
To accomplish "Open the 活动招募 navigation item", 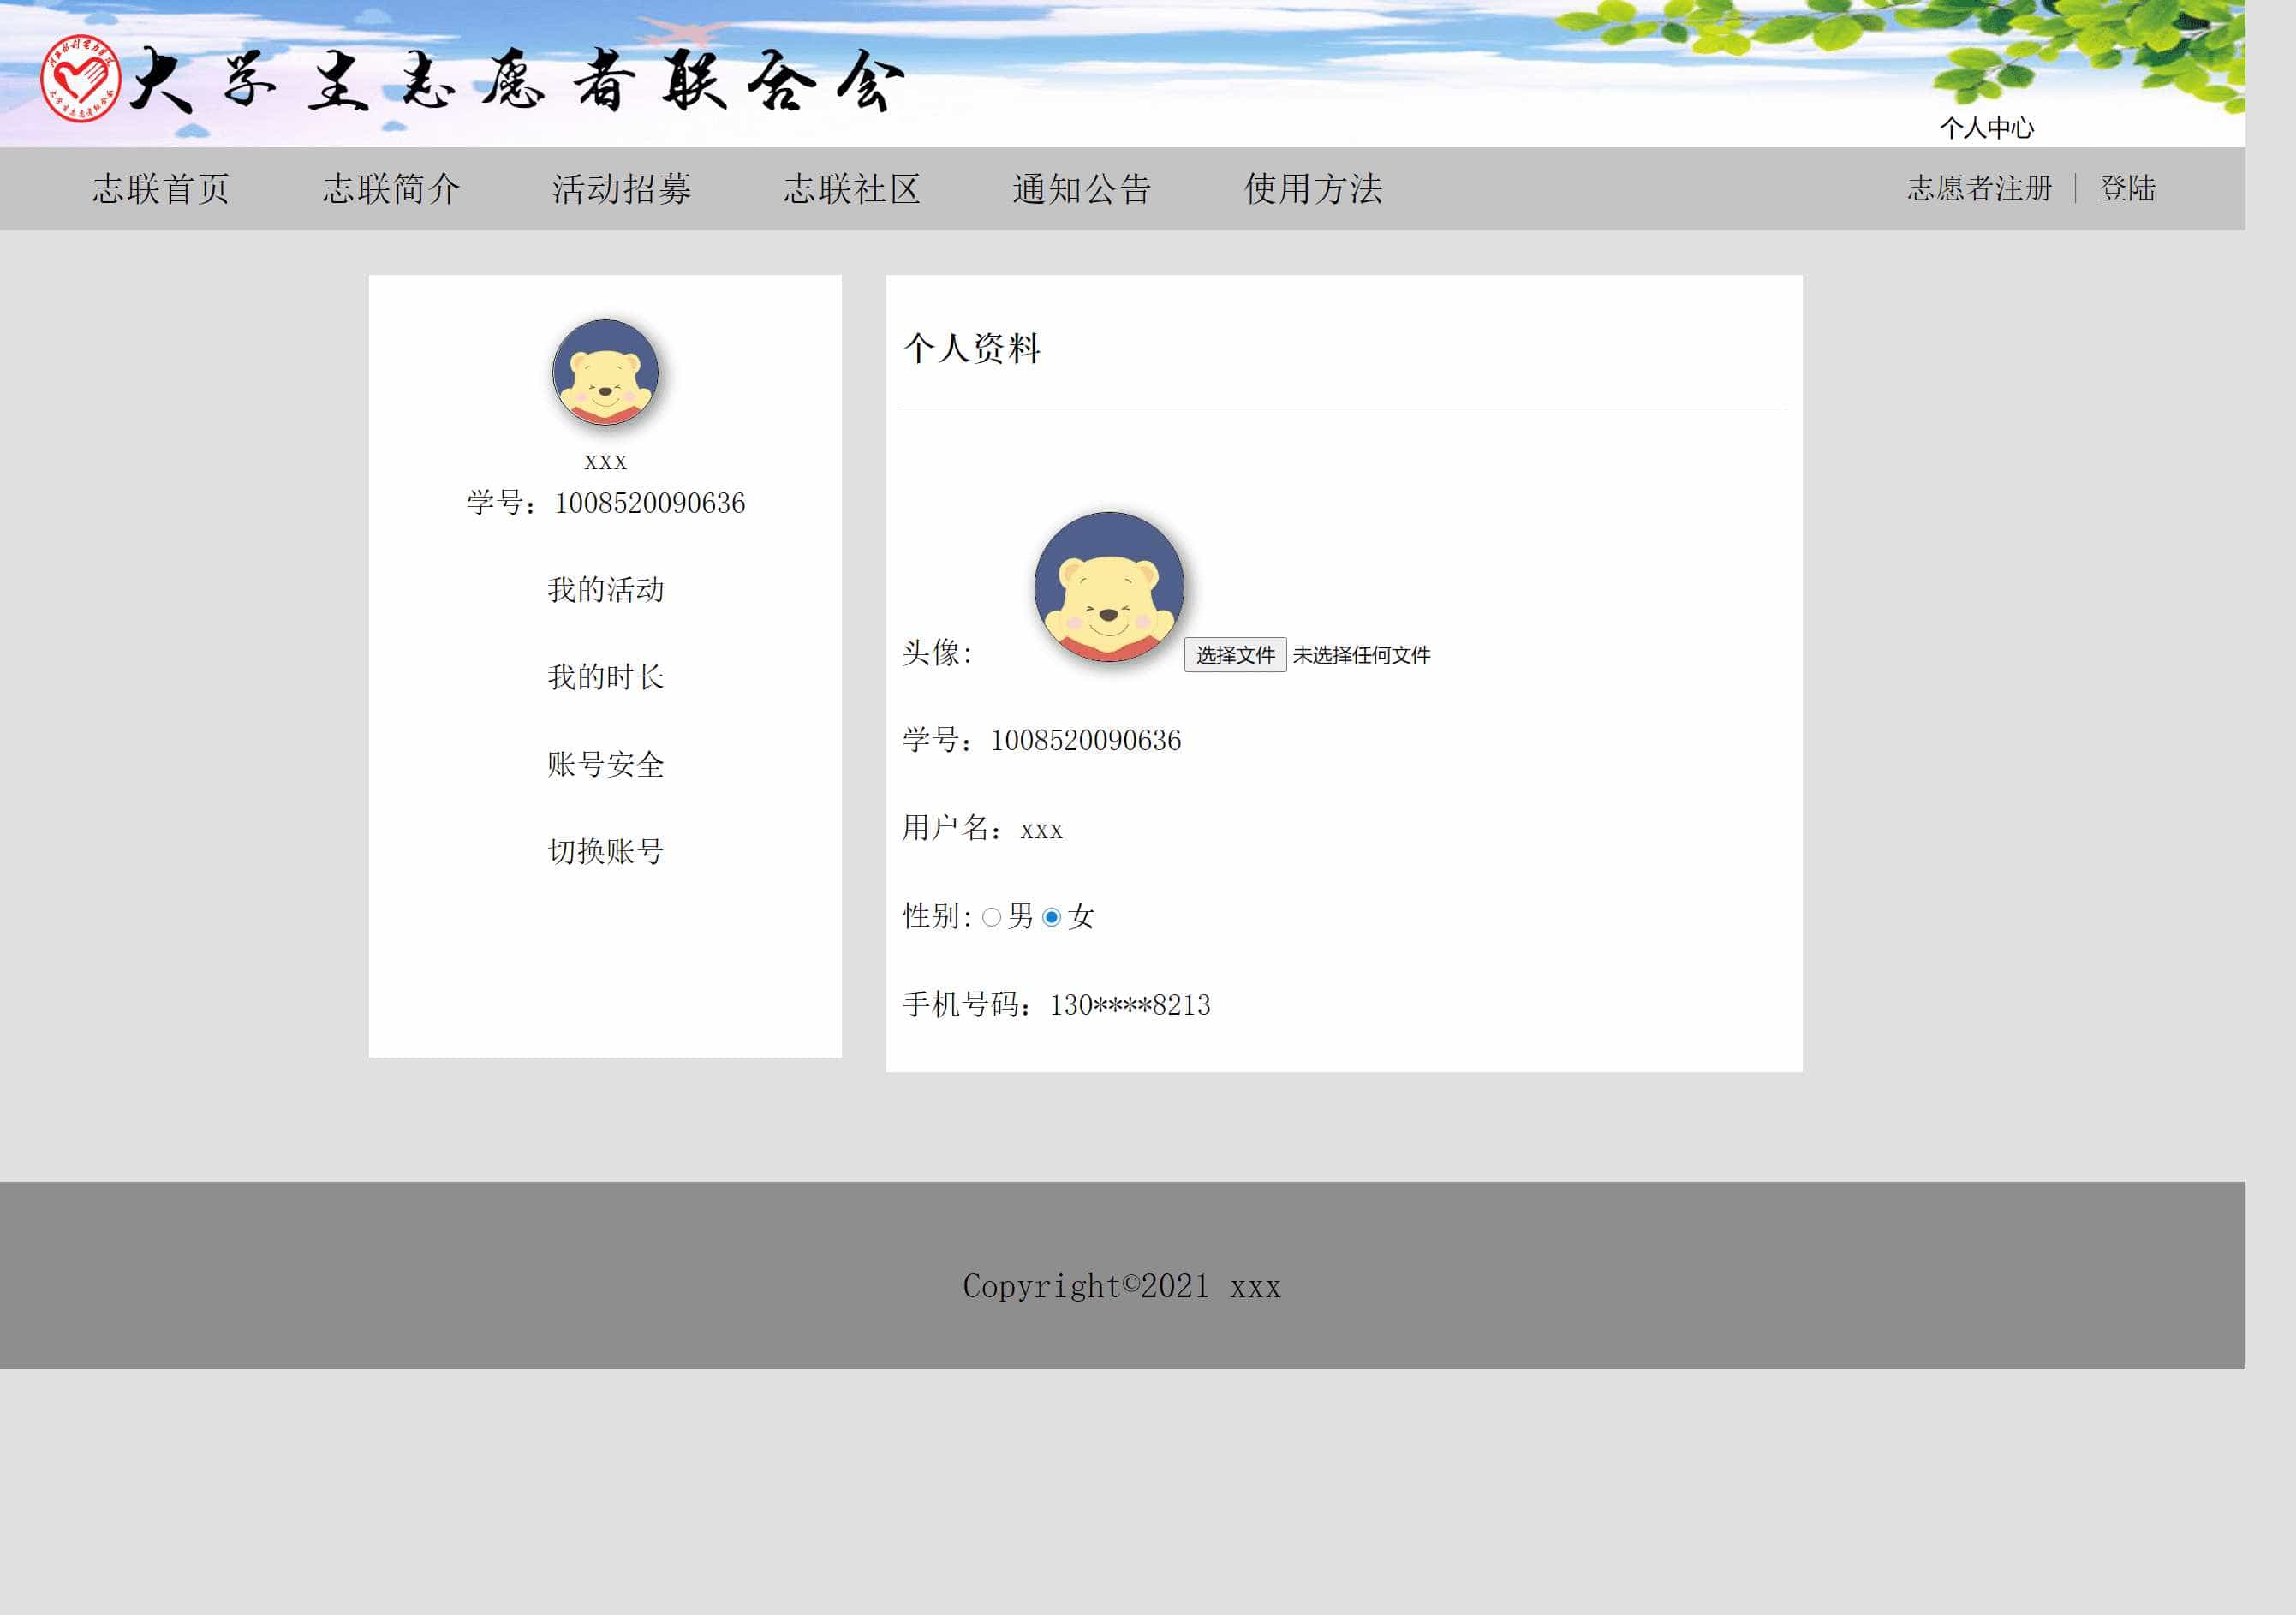I will 621,189.
